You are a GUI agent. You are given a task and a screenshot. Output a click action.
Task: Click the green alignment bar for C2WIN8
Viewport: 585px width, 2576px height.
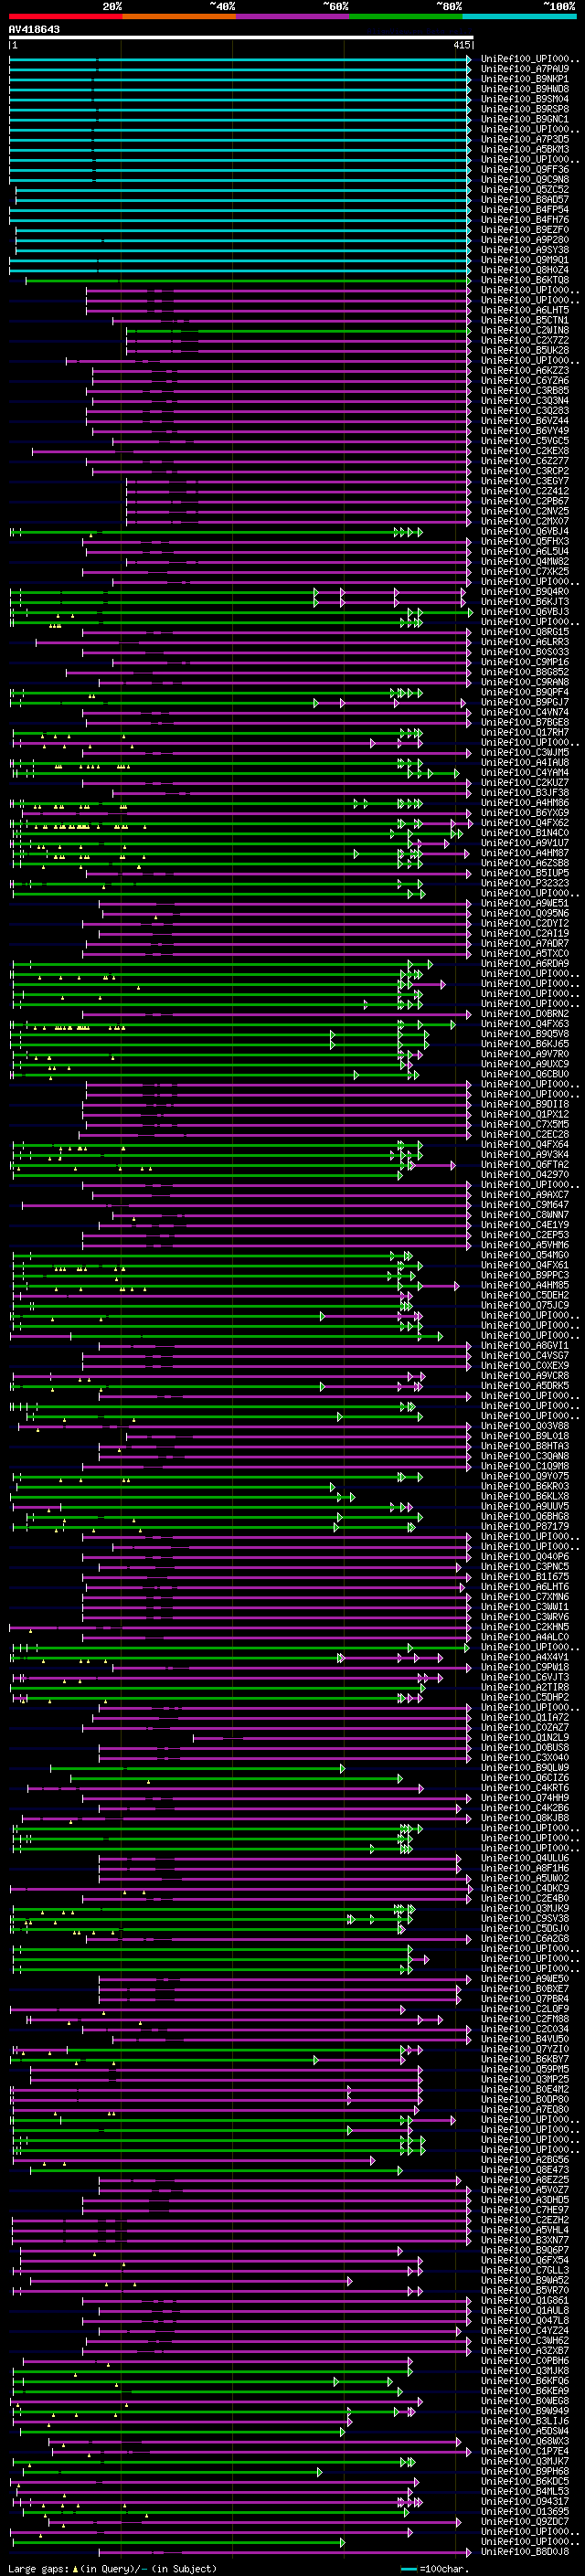point(298,330)
